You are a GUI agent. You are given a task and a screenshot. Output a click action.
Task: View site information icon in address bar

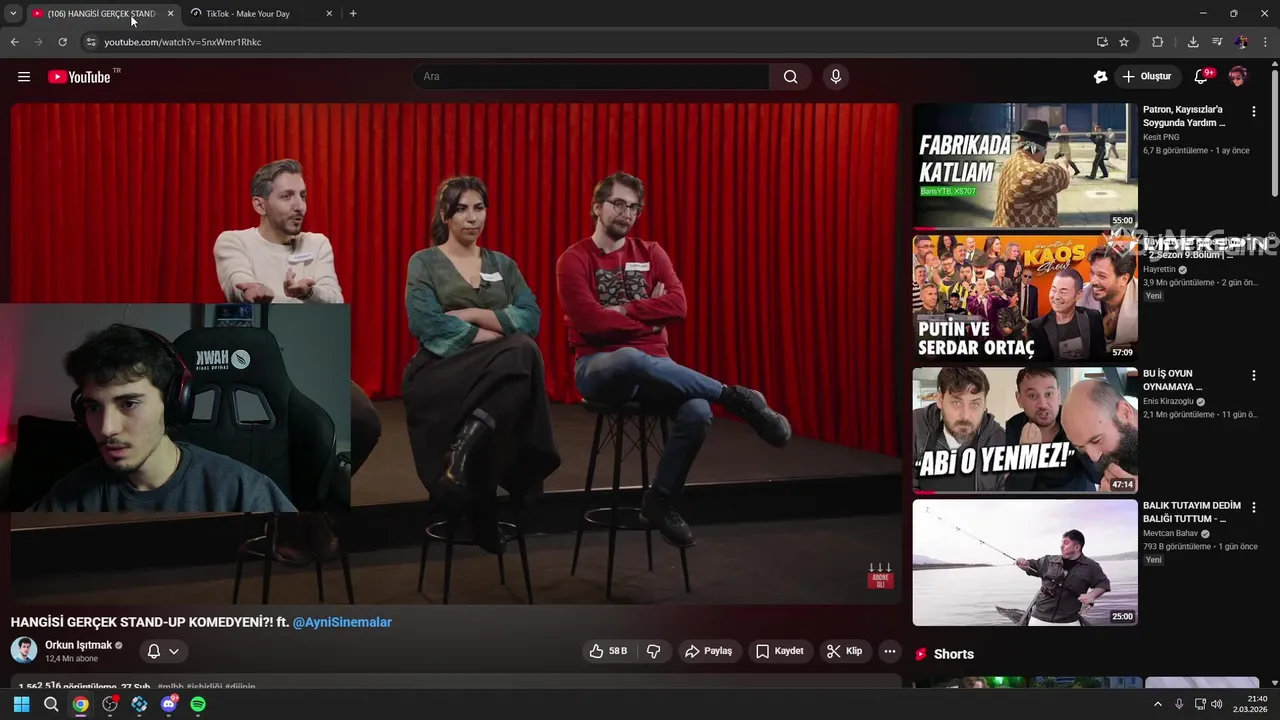coord(91,42)
